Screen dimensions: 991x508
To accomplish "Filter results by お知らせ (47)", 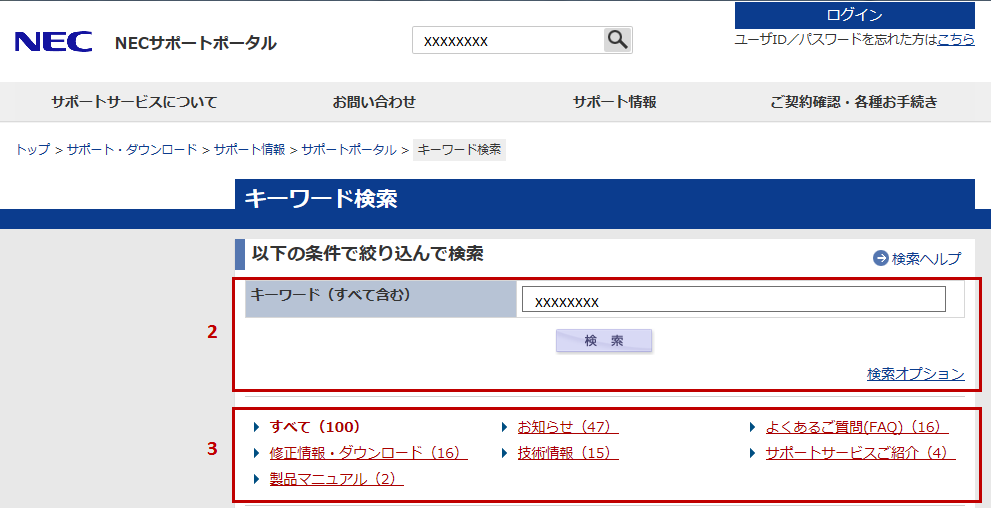I will point(563,427).
